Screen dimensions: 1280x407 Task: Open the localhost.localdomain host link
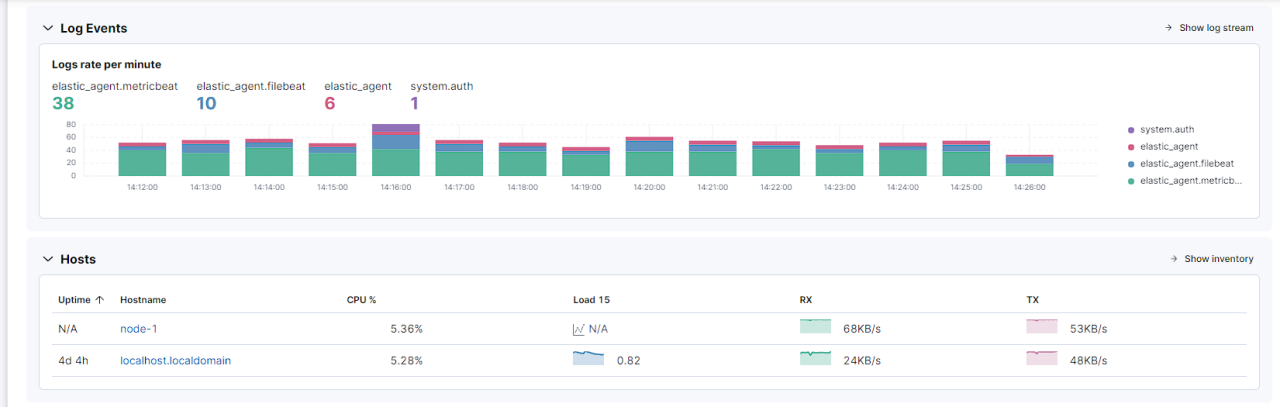175,360
